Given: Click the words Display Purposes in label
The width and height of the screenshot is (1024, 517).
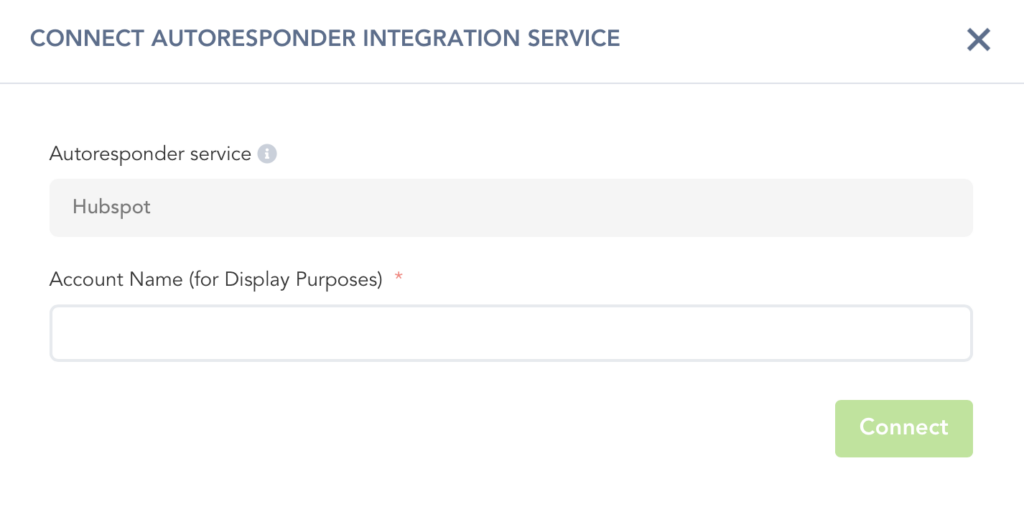Looking at the screenshot, I should 303,280.
